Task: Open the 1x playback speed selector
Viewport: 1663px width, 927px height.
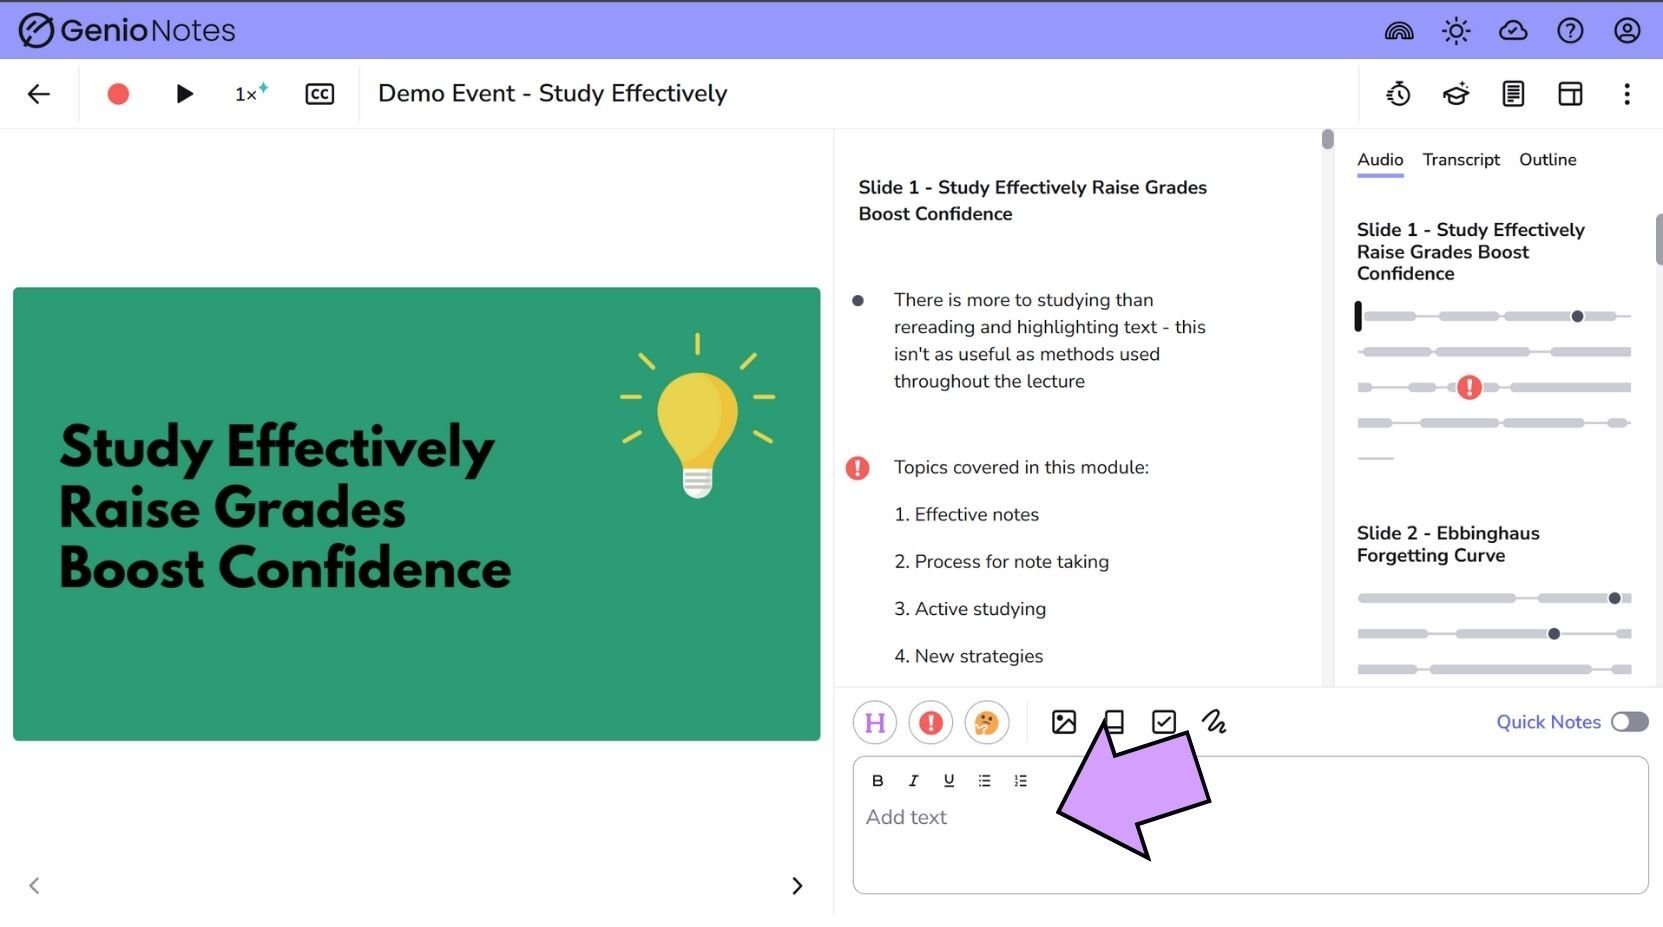Action: click(x=247, y=93)
